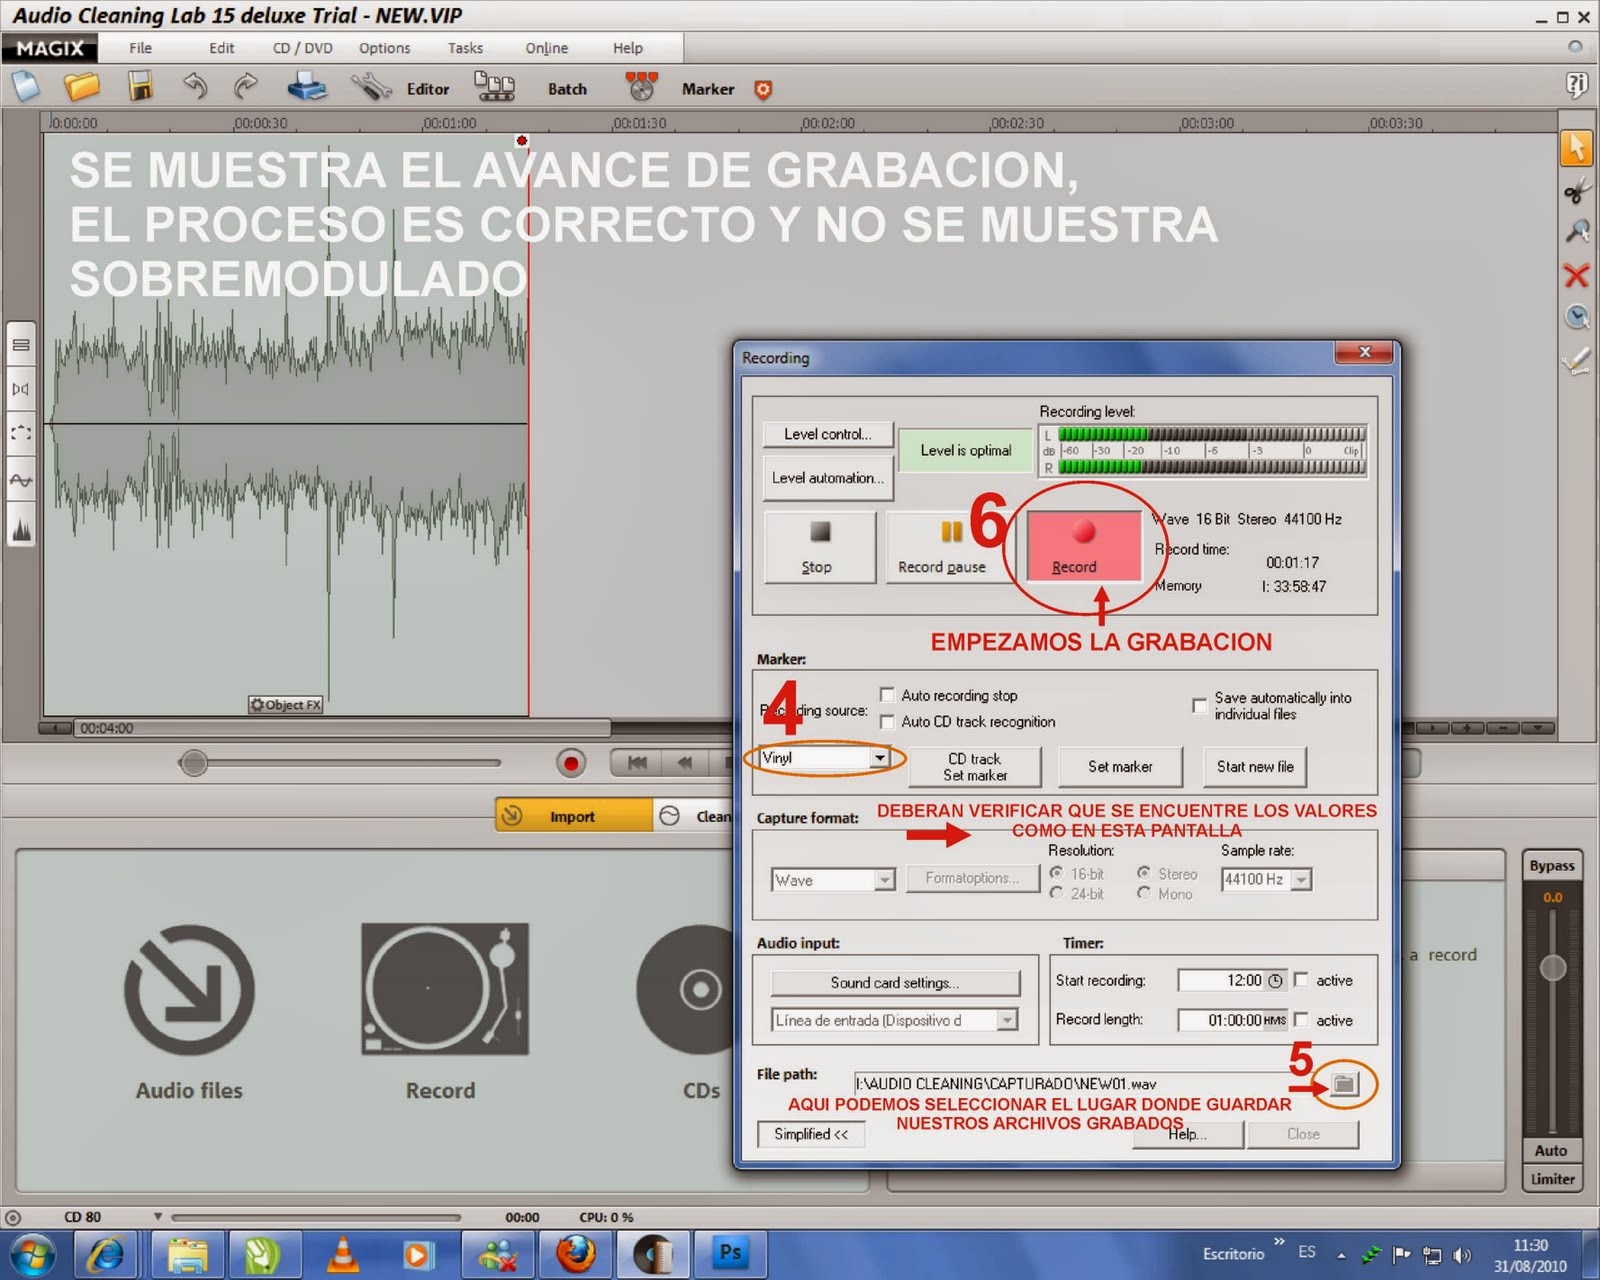This screenshot has width=1600, height=1280.
Task: Click the Start new file button
Action: pos(1255,767)
